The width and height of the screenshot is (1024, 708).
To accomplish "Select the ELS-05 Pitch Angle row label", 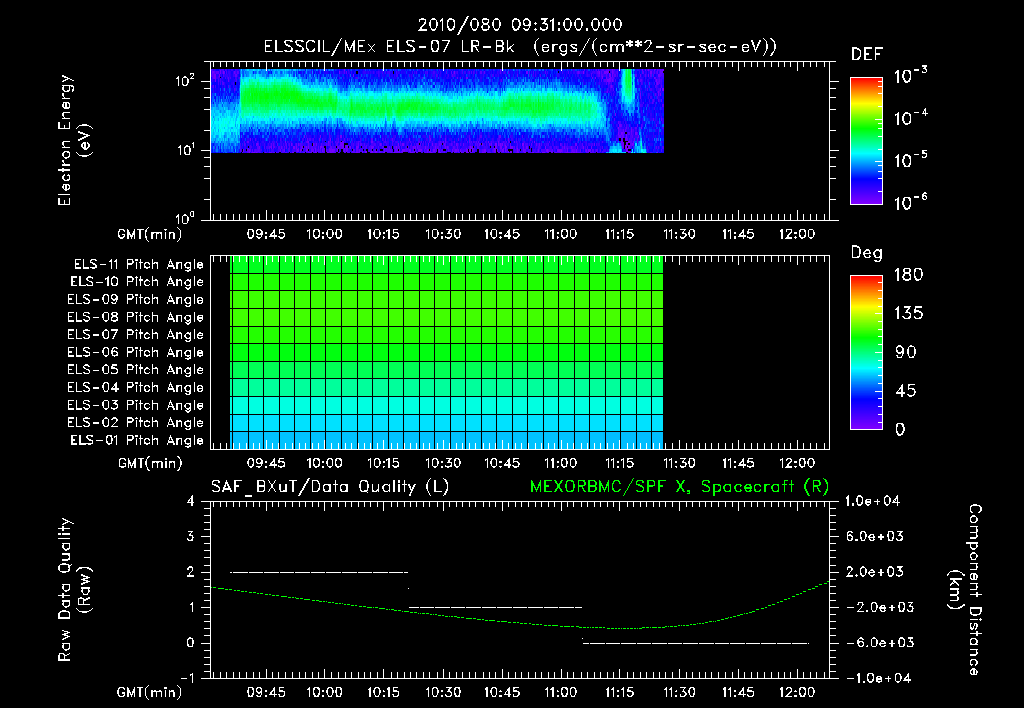I will coord(136,370).
